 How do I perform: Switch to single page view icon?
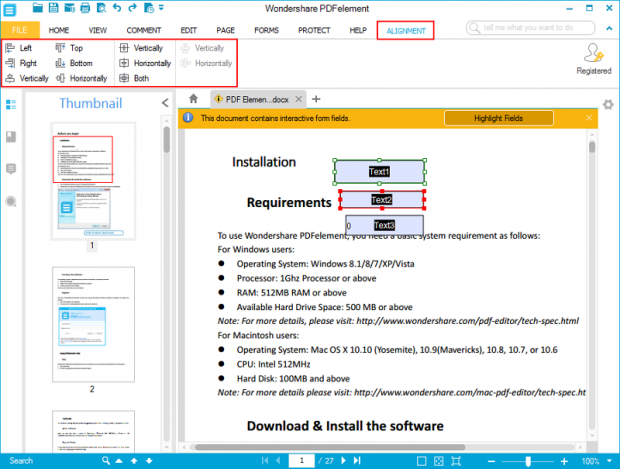point(422,461)
